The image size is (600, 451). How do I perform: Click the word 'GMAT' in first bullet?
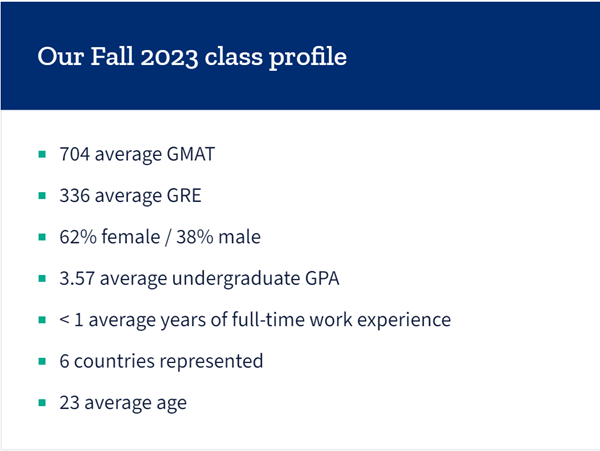pos(191,154)
